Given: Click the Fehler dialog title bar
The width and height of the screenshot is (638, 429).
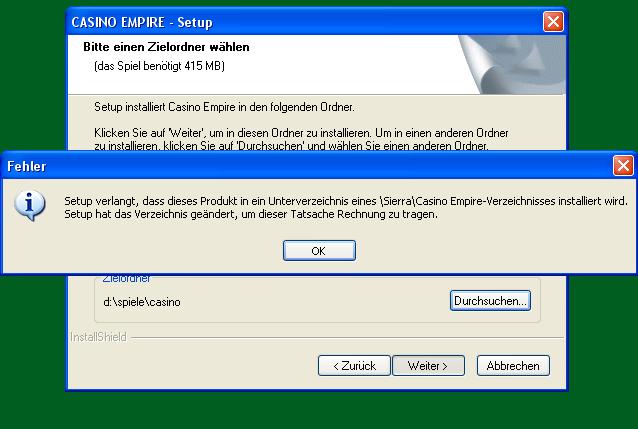Looking at the screenshot, I should pyautogui.click(x=300, y=166).
